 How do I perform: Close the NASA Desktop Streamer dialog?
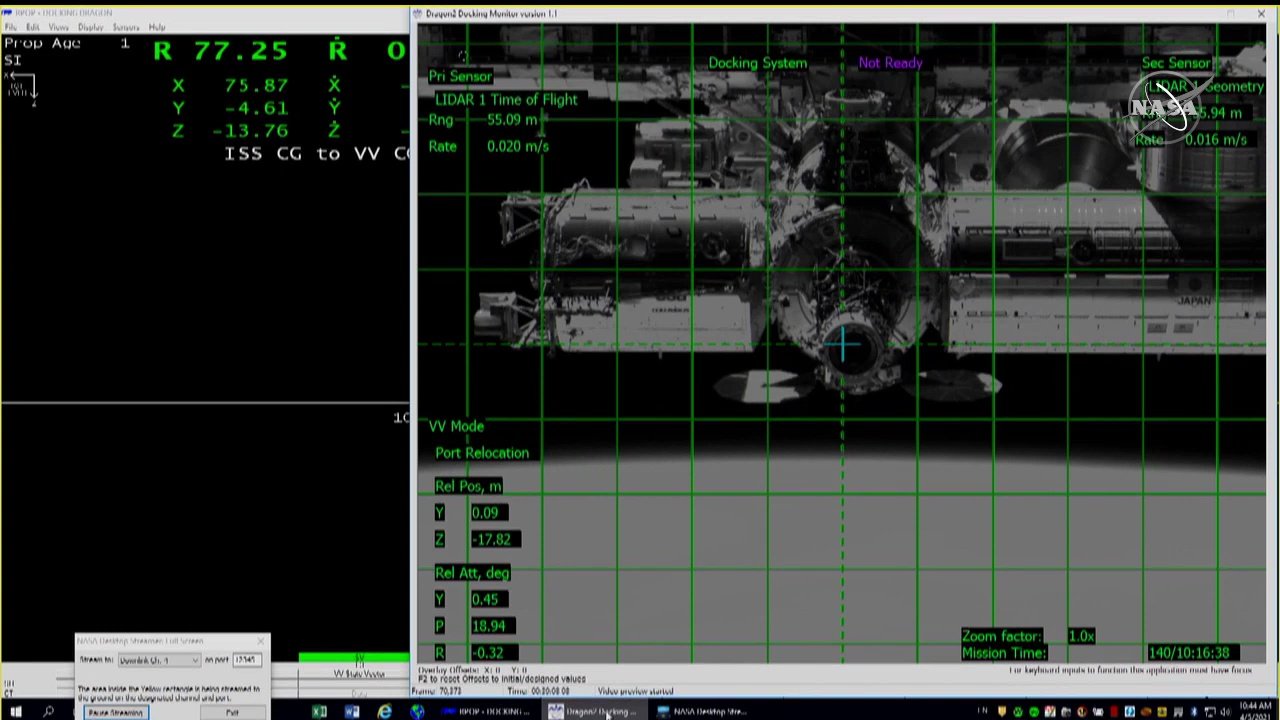click(x=261, y=641)
